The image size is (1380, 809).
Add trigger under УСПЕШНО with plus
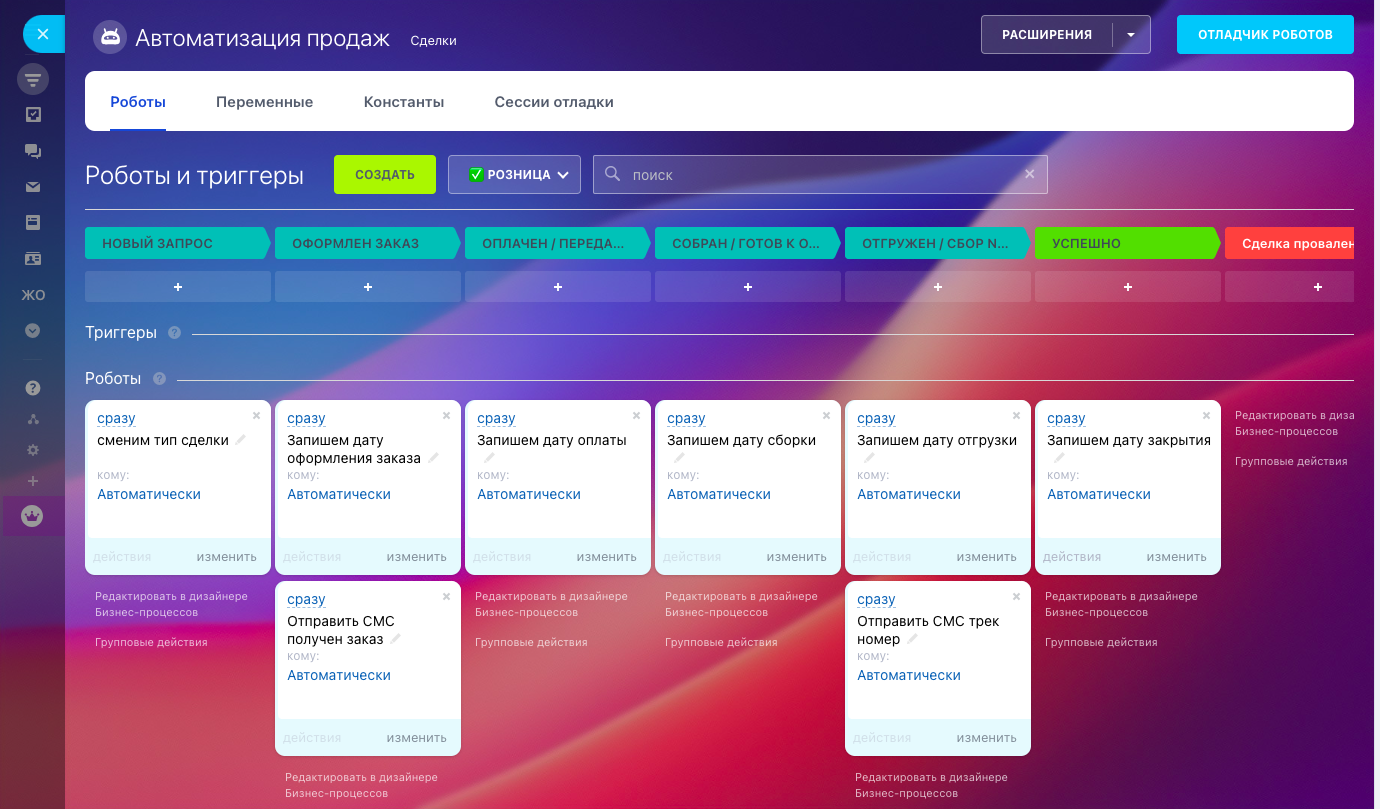click(1128, 287)
